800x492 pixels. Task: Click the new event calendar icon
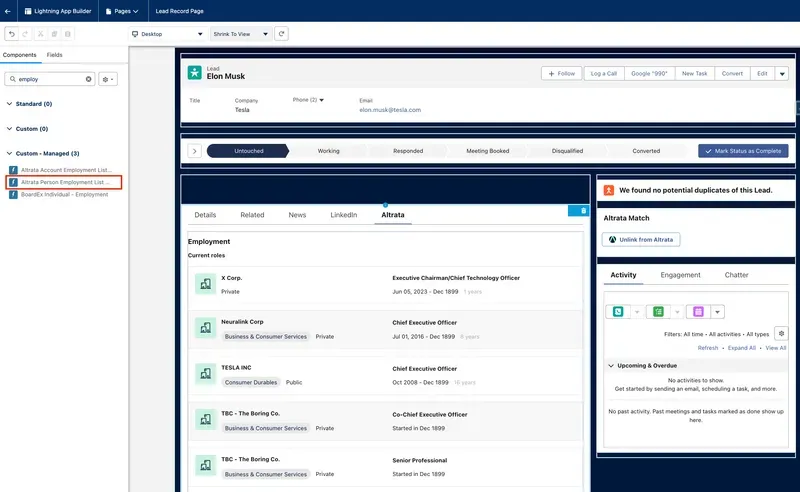click(698, 311)
